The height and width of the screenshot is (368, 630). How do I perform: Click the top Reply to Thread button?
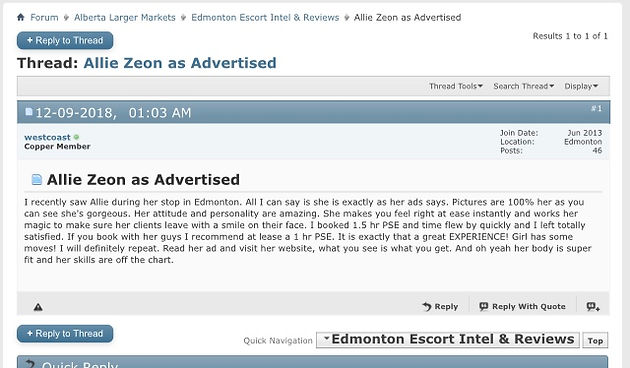(x=65, y=41)
